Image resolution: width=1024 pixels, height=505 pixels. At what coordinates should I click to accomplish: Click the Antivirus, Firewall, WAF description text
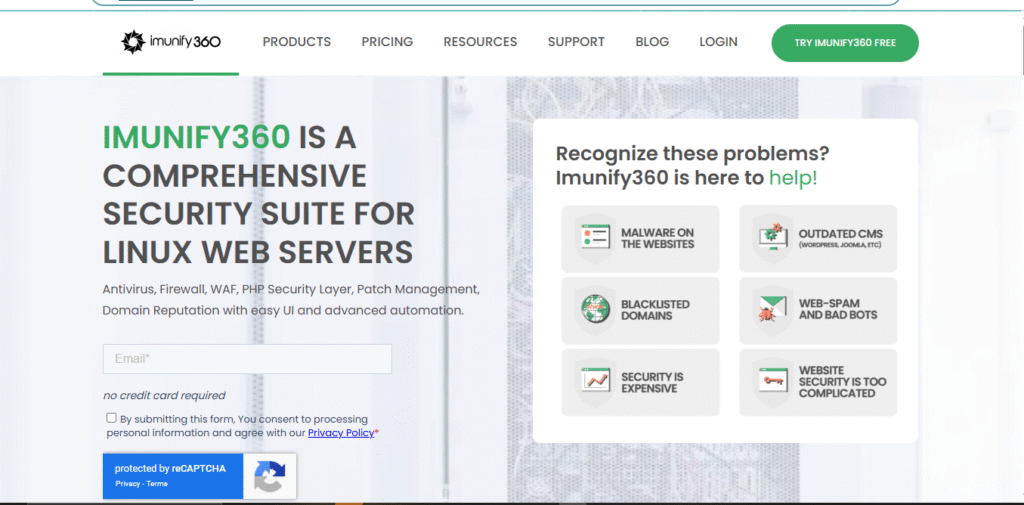(291, 299)
